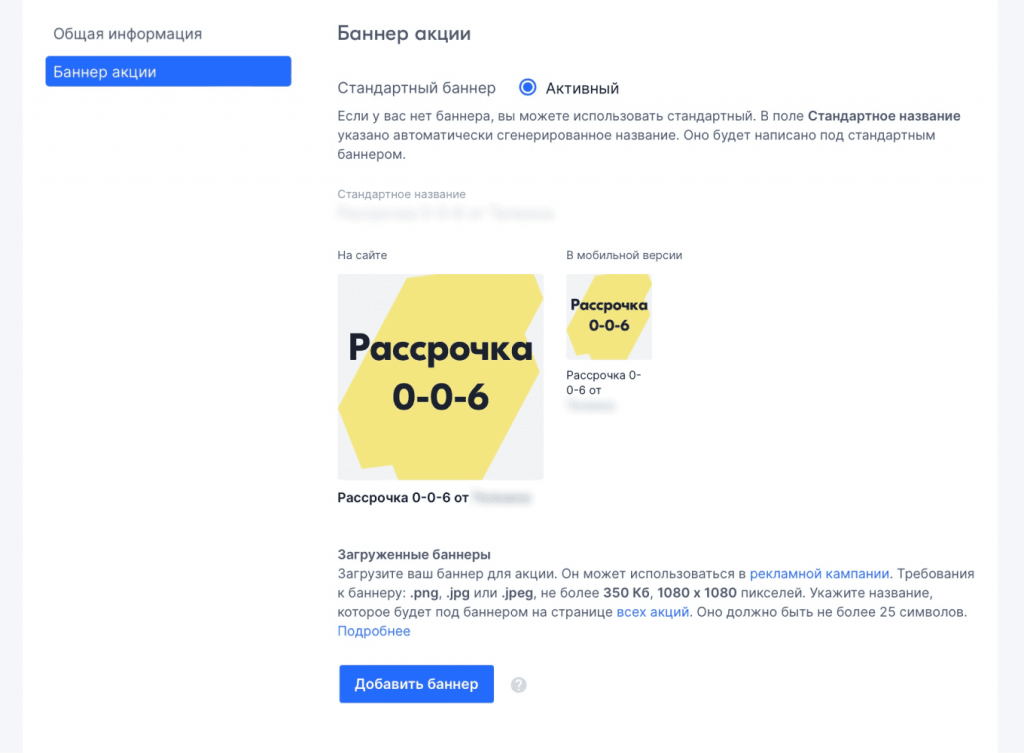The image size is (1024, 753).
Task: Click the Стандартный баннер label
Action: point(416,88)
